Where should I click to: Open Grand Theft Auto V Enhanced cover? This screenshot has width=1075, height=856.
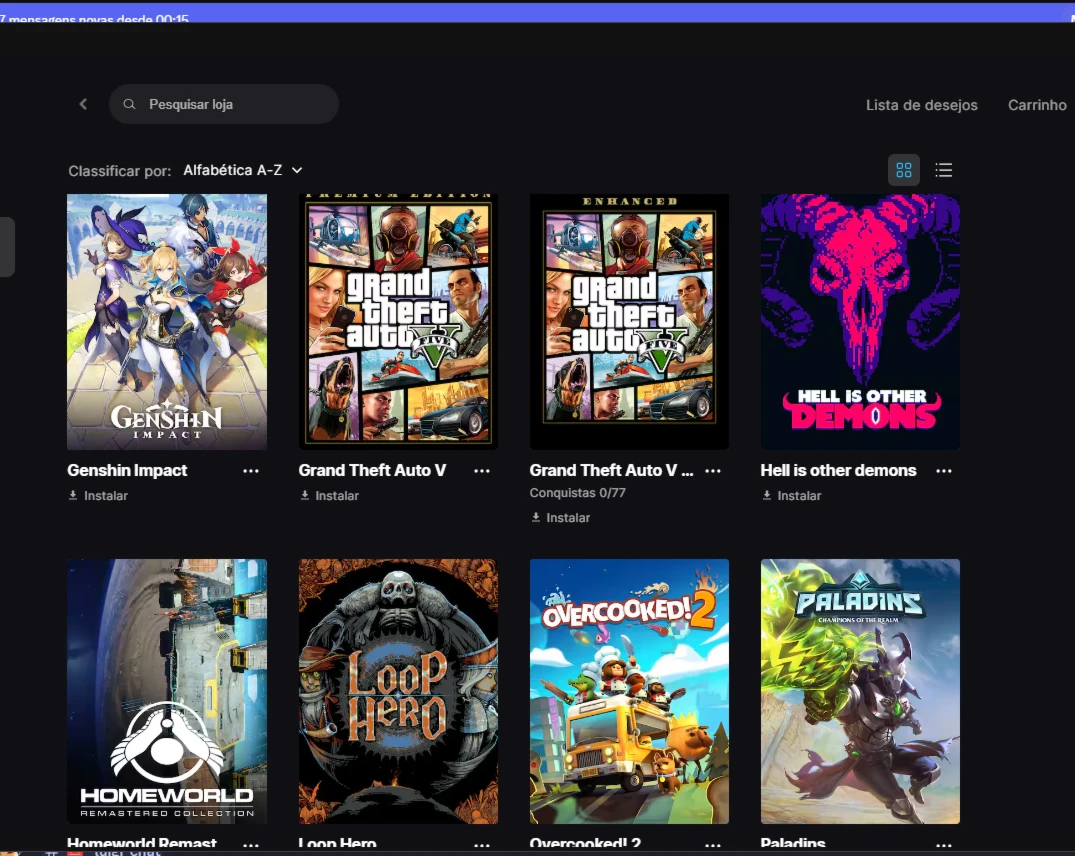629,322
